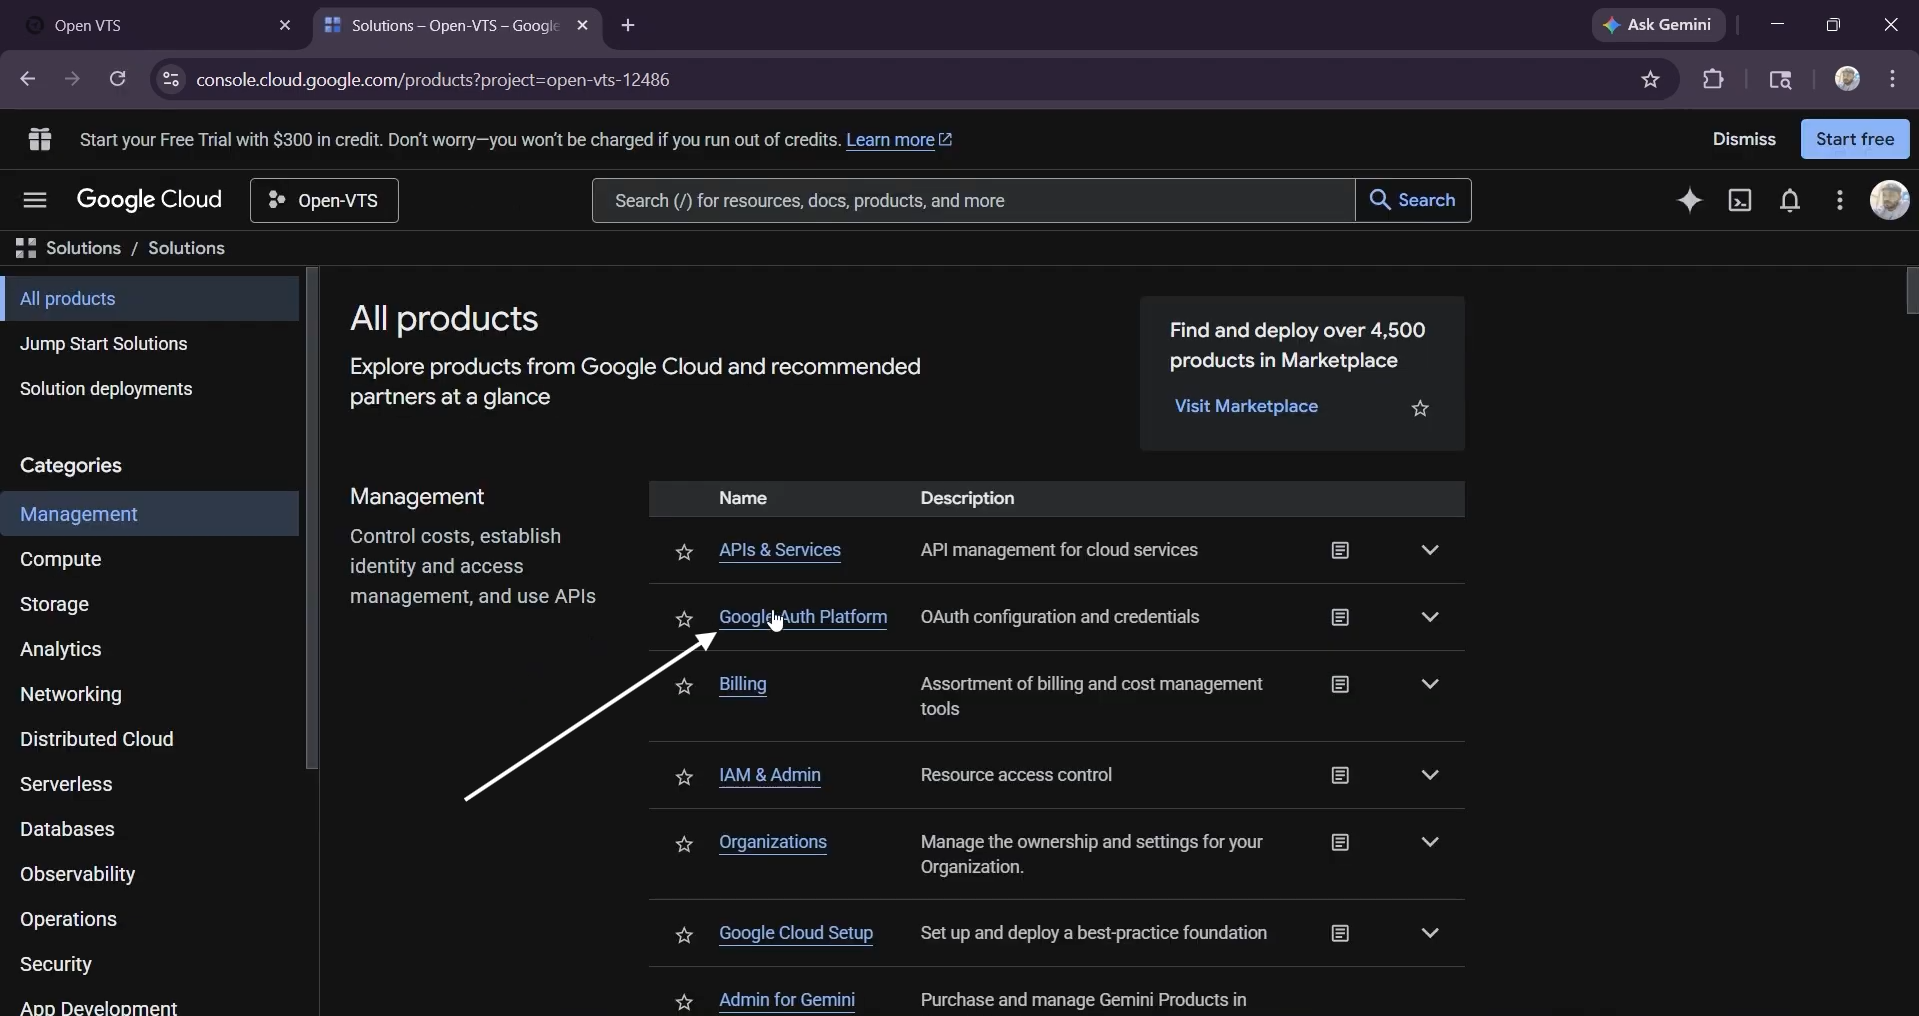This screenshot has width=1919, height=1016.
Task: Open the APIs & Services link
Action: point(780,551)
